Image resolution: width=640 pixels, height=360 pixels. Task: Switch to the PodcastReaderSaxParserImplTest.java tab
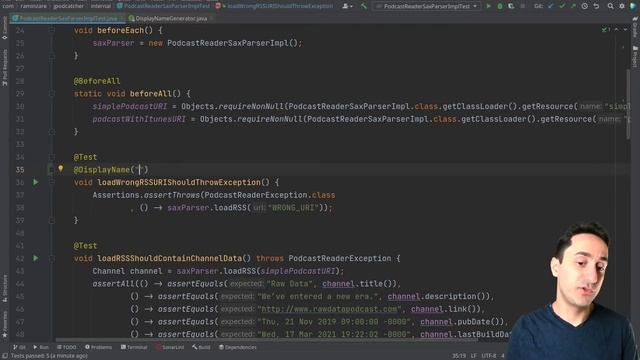click(x=68, y=18)
